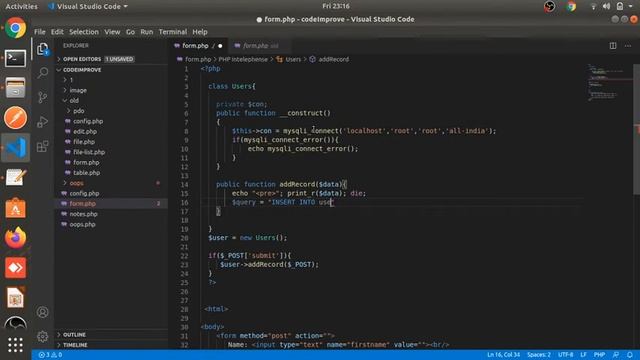Image resolution: width=640 pixels, height=360 pixels.
Task: Open the Accounts menu icon
Action: pos(42,312)
